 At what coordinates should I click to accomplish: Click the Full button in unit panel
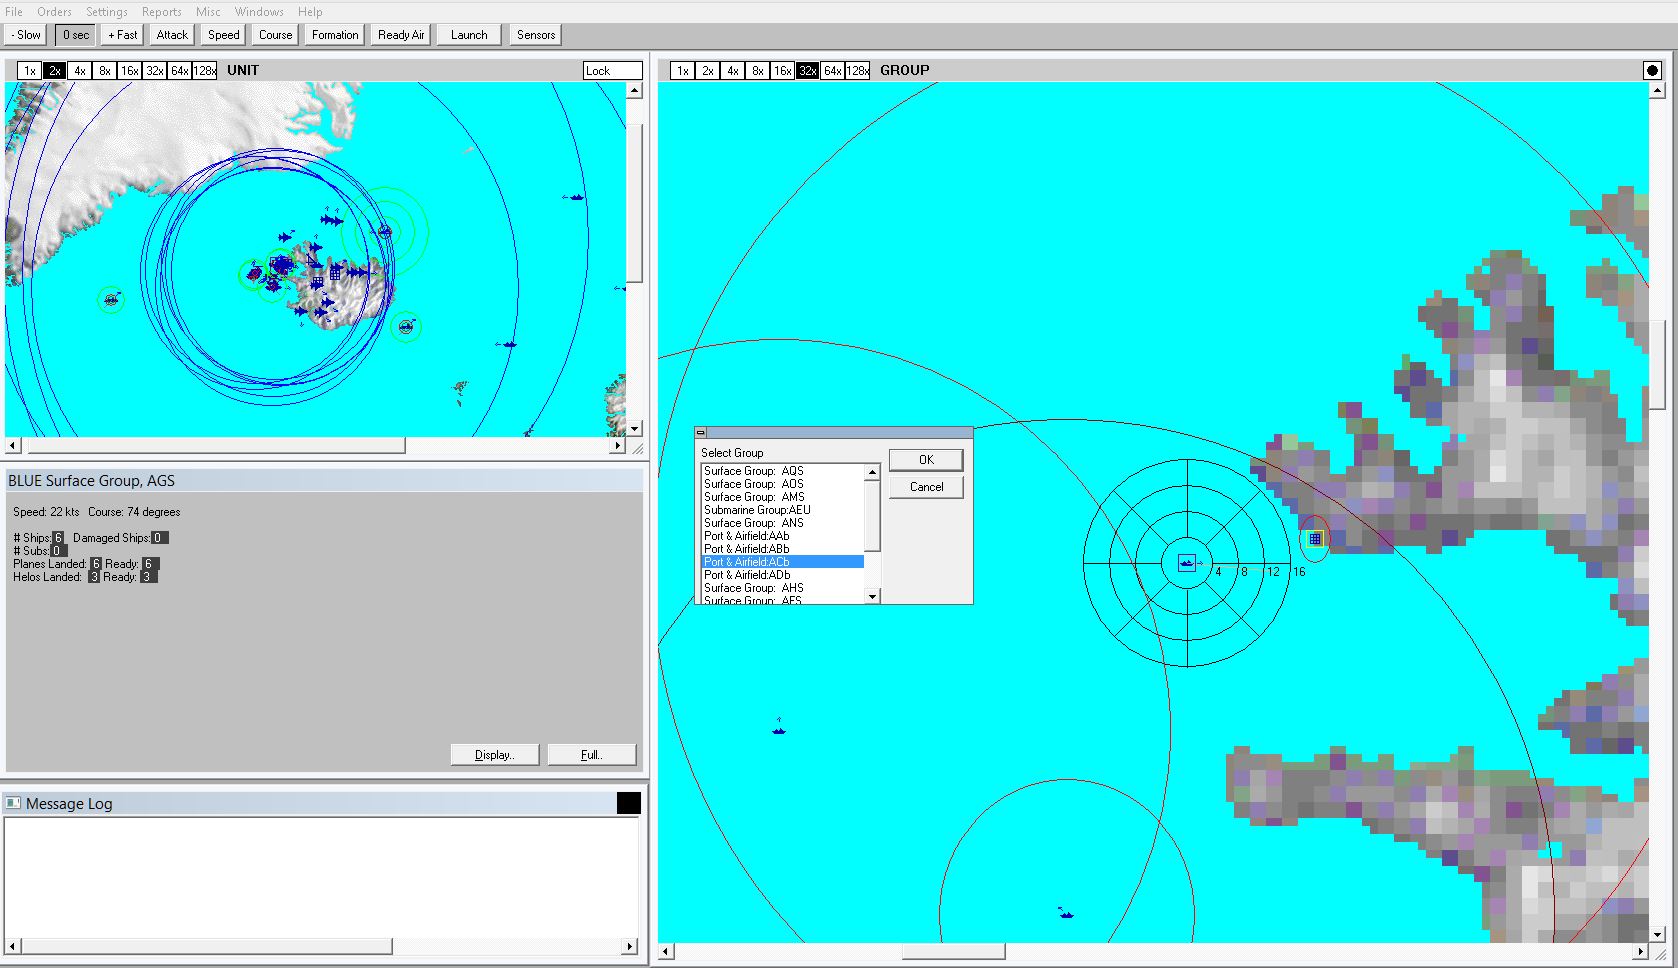pyautogui.click(x=591, y=755)
